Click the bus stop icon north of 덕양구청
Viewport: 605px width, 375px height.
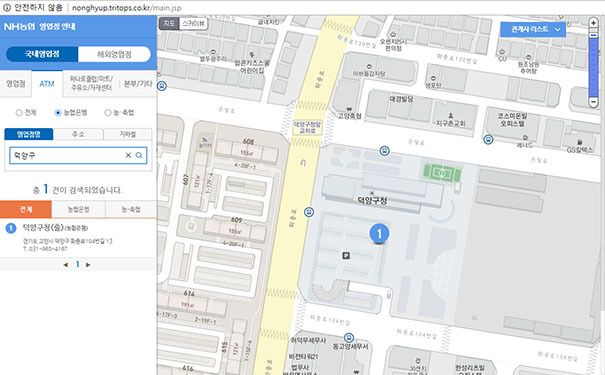click(x=384, y=151)
